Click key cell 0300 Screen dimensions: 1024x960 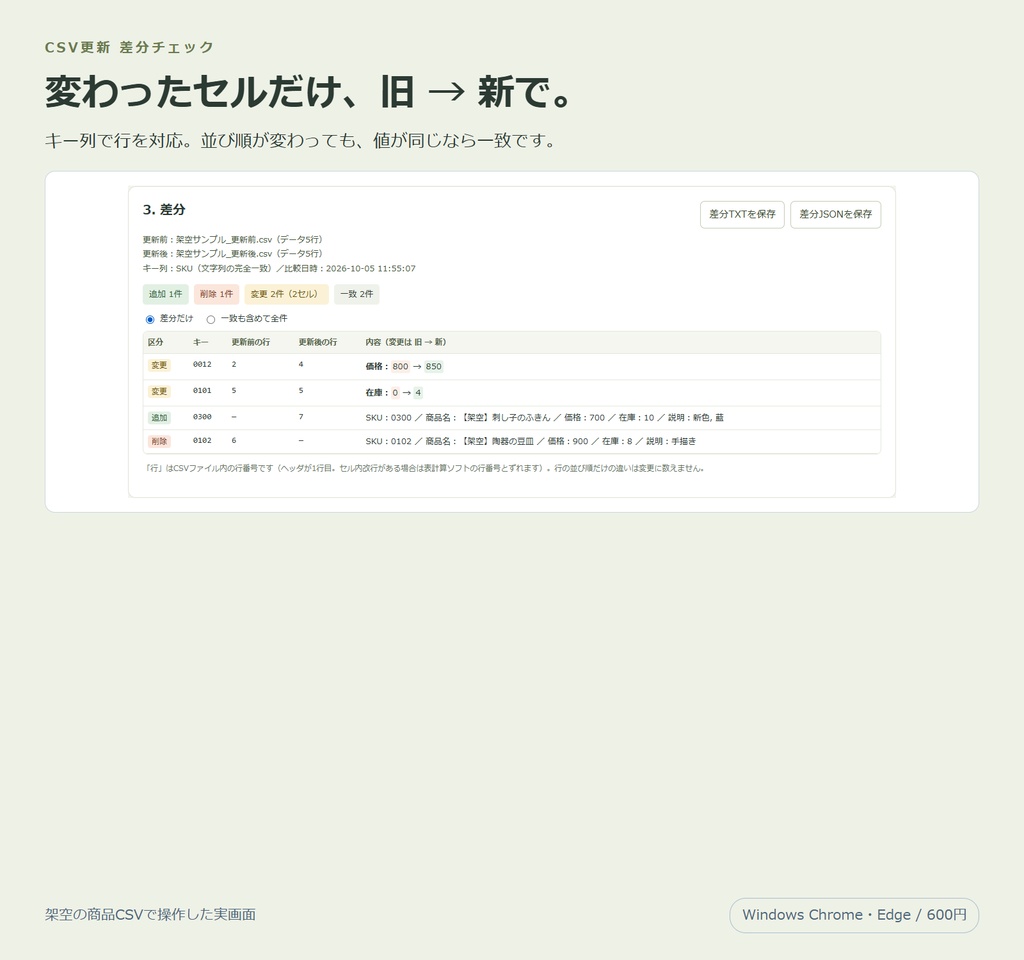(x=202, y=417)
